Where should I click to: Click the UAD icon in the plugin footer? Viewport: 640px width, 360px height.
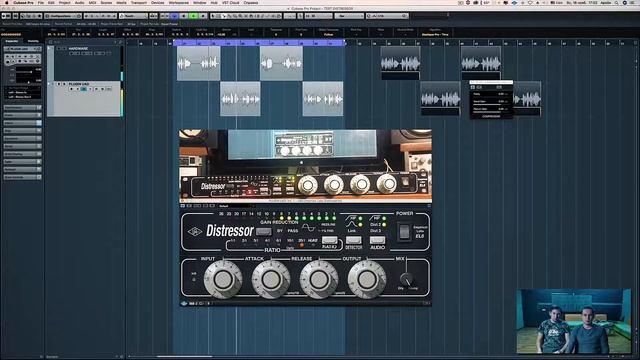[x=184, y=303]
